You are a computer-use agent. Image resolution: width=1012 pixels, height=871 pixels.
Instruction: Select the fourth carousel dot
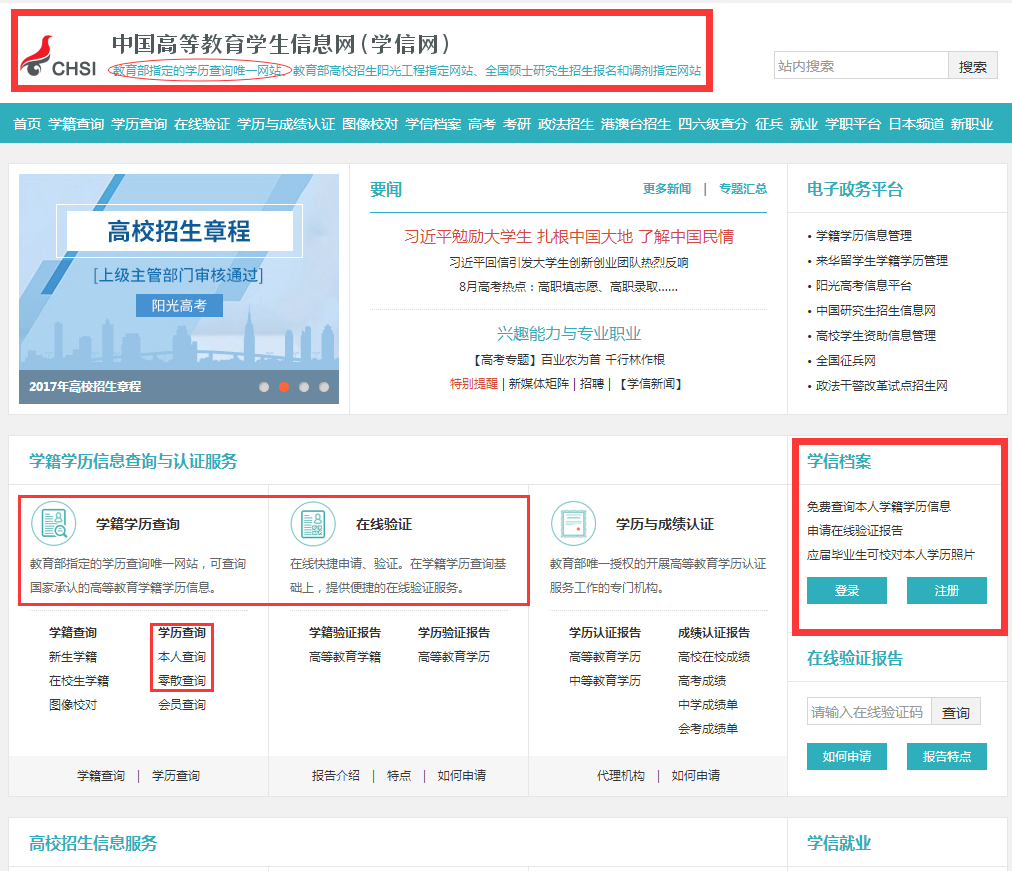click(x=324, y=387)
